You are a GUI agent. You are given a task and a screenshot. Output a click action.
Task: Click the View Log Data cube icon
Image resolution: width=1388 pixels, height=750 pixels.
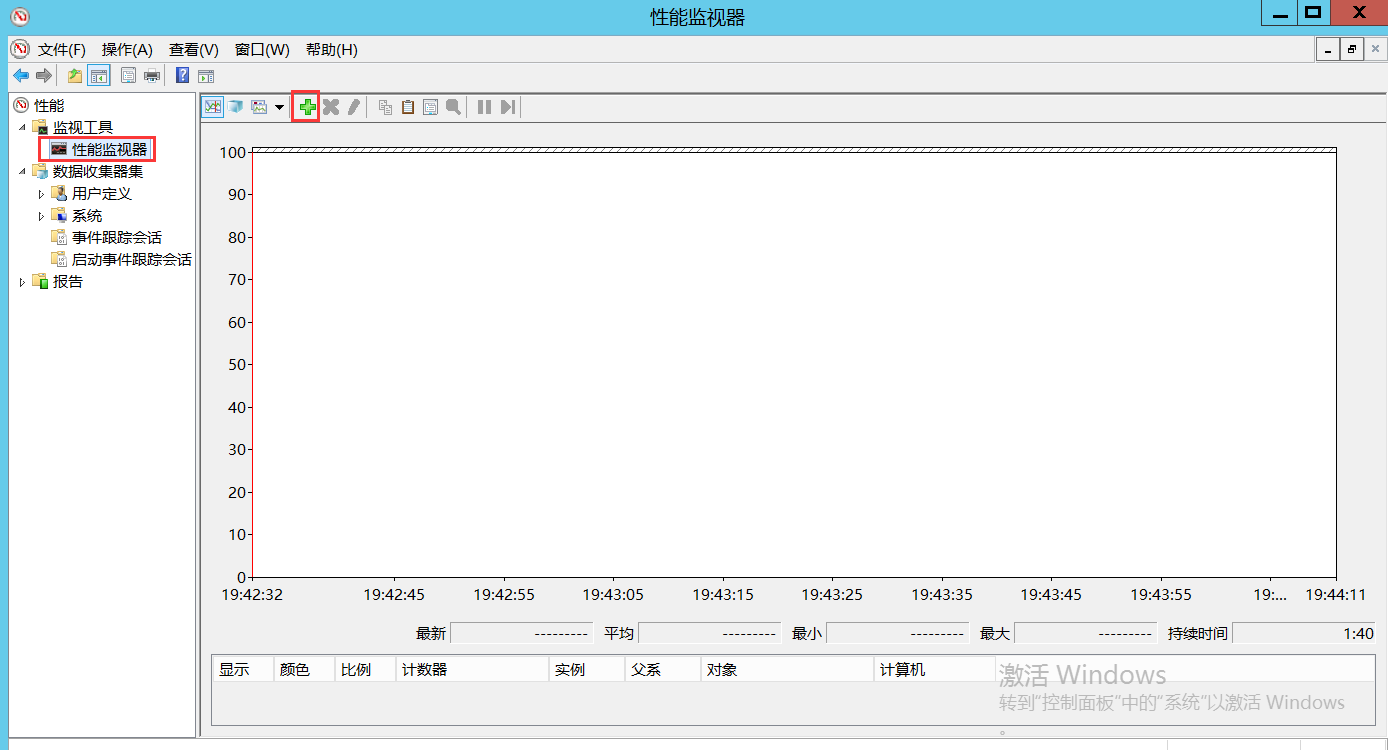[x=235, y=107]
